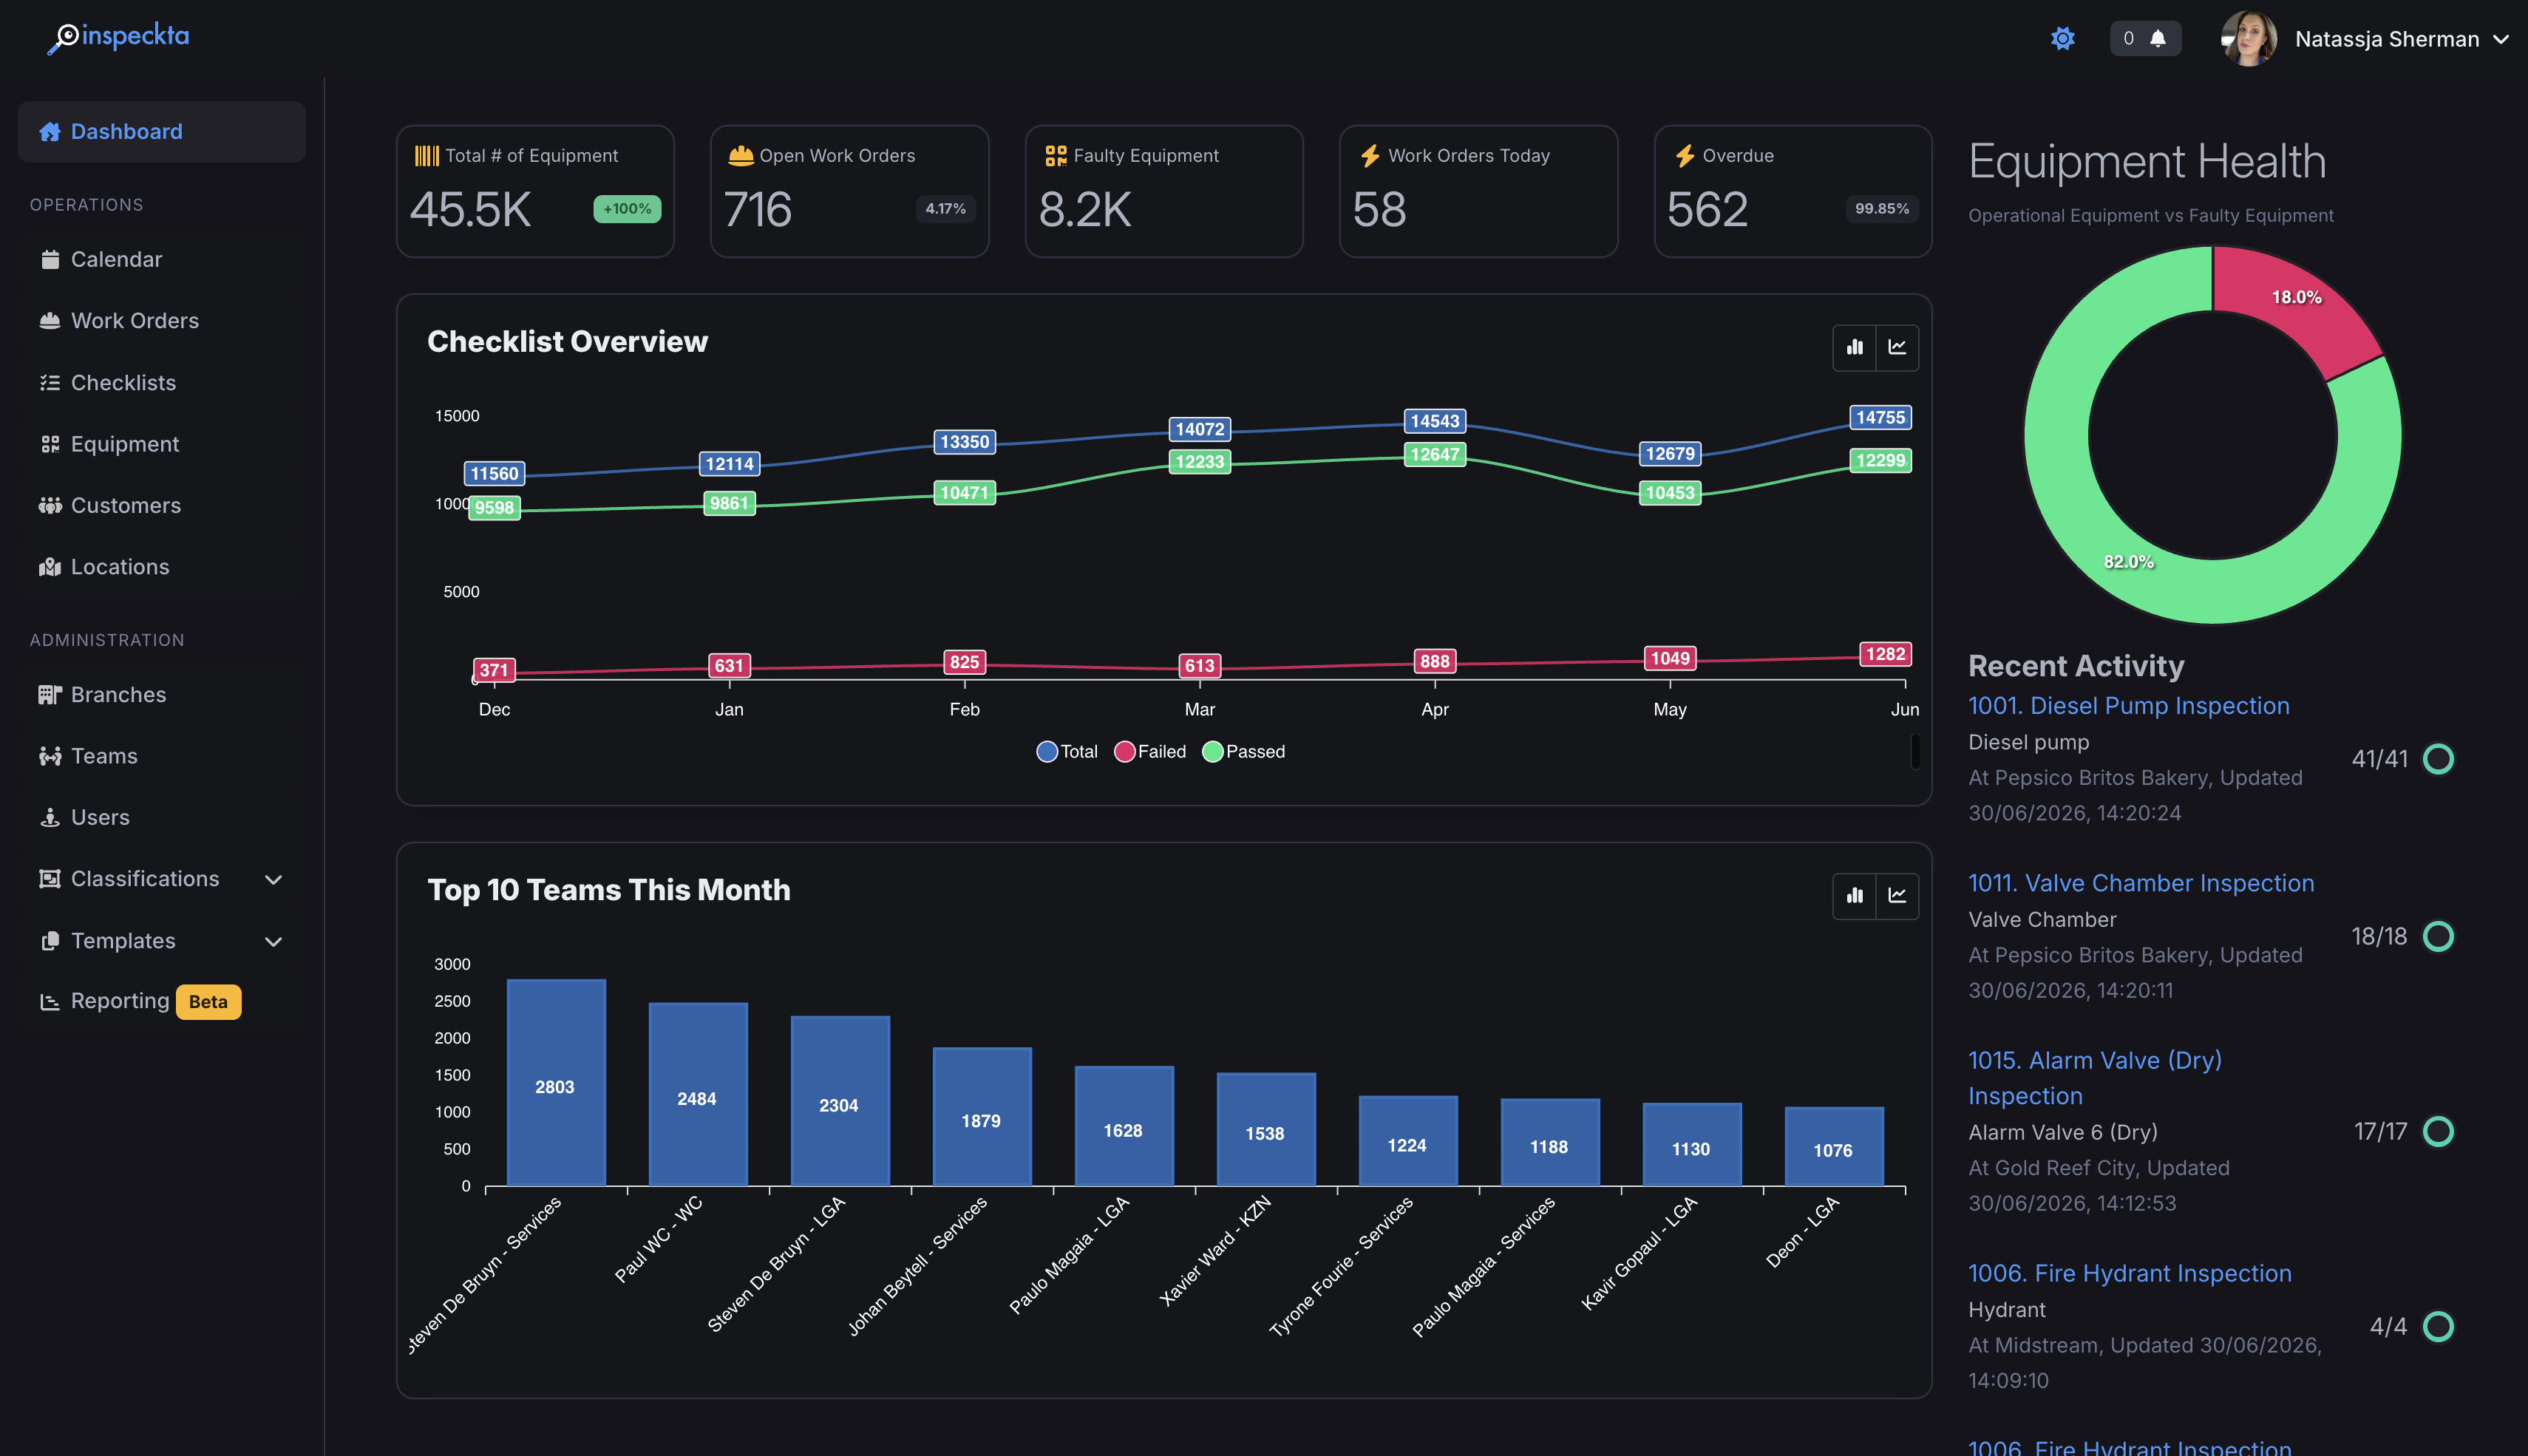Click the 17/17 progress ring

(2437, 1132)
